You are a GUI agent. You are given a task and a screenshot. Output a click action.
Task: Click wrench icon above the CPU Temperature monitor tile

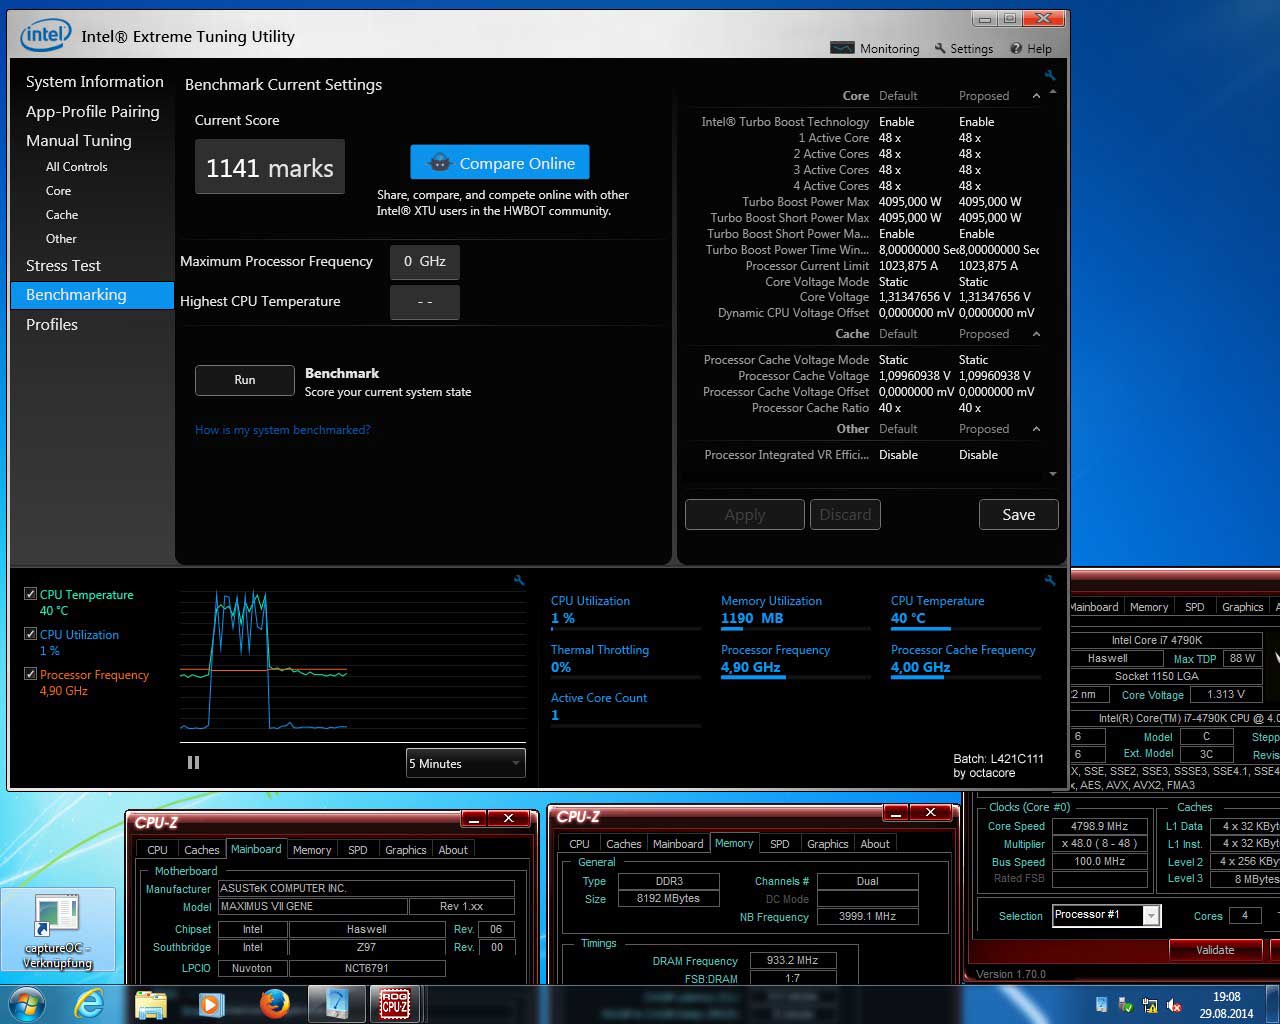tap(1049, 580)
